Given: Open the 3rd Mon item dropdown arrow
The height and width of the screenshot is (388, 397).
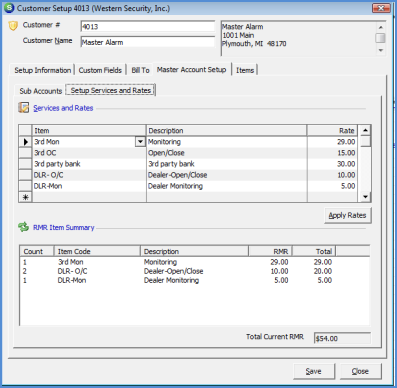Looking at the screenshot, I should coord(140,142).
